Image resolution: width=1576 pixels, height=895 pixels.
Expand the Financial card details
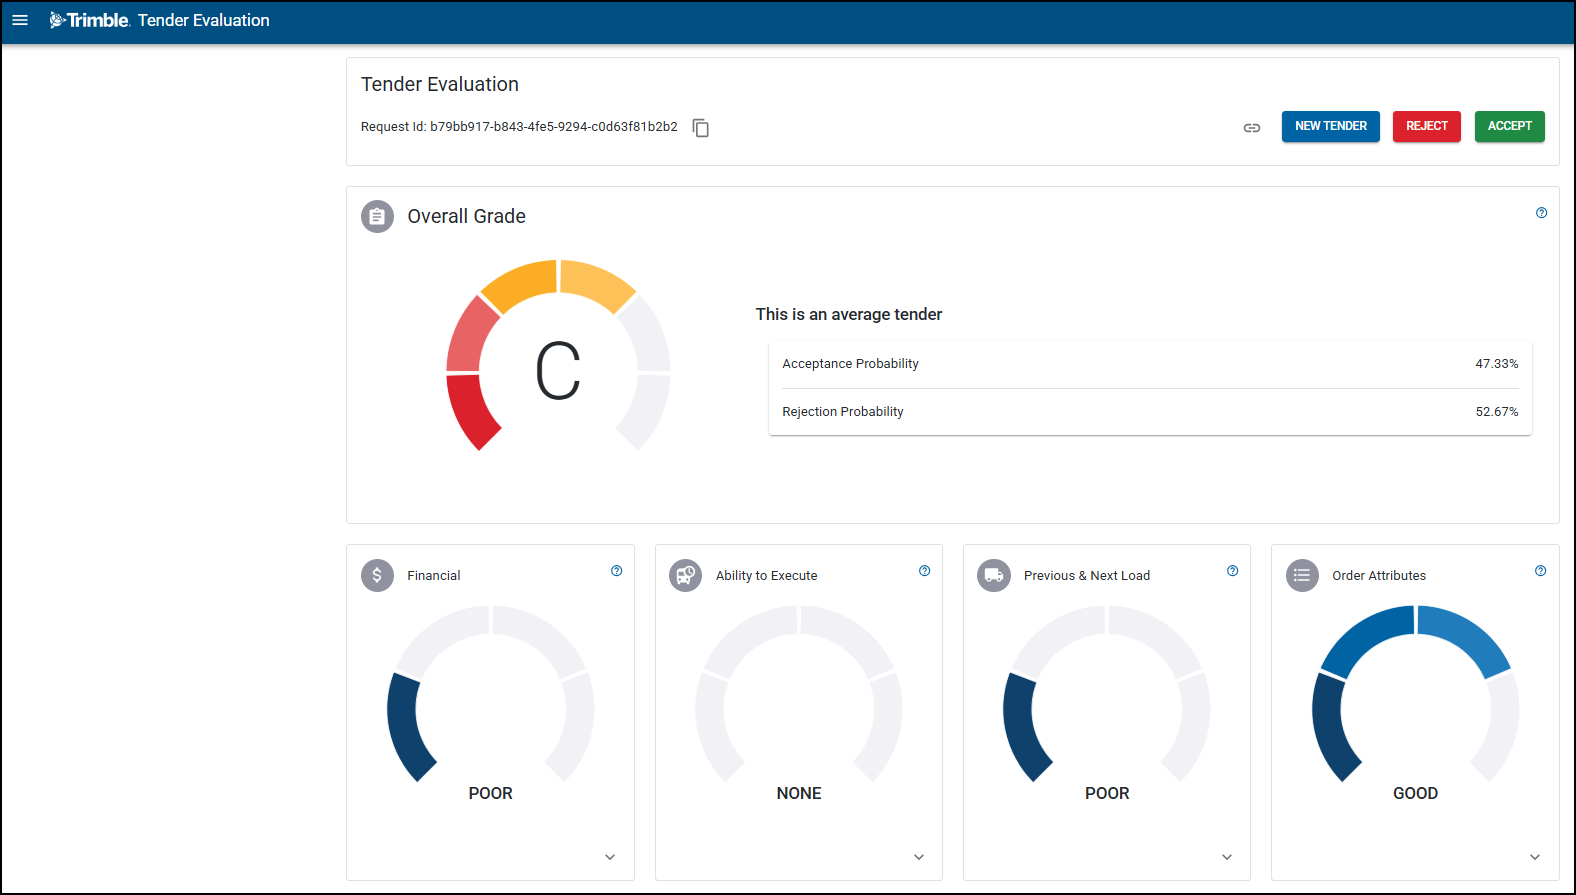(610, 857)
